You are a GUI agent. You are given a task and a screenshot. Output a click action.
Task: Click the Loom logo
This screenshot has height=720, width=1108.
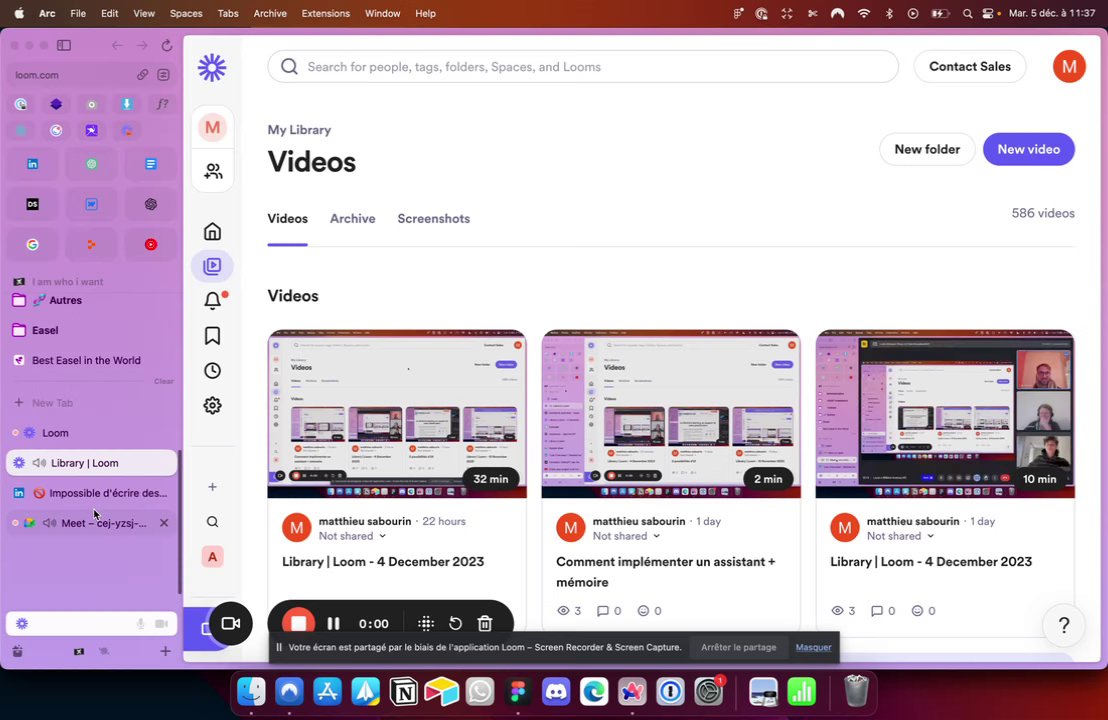pyautogui.click(x=212, y=68)
